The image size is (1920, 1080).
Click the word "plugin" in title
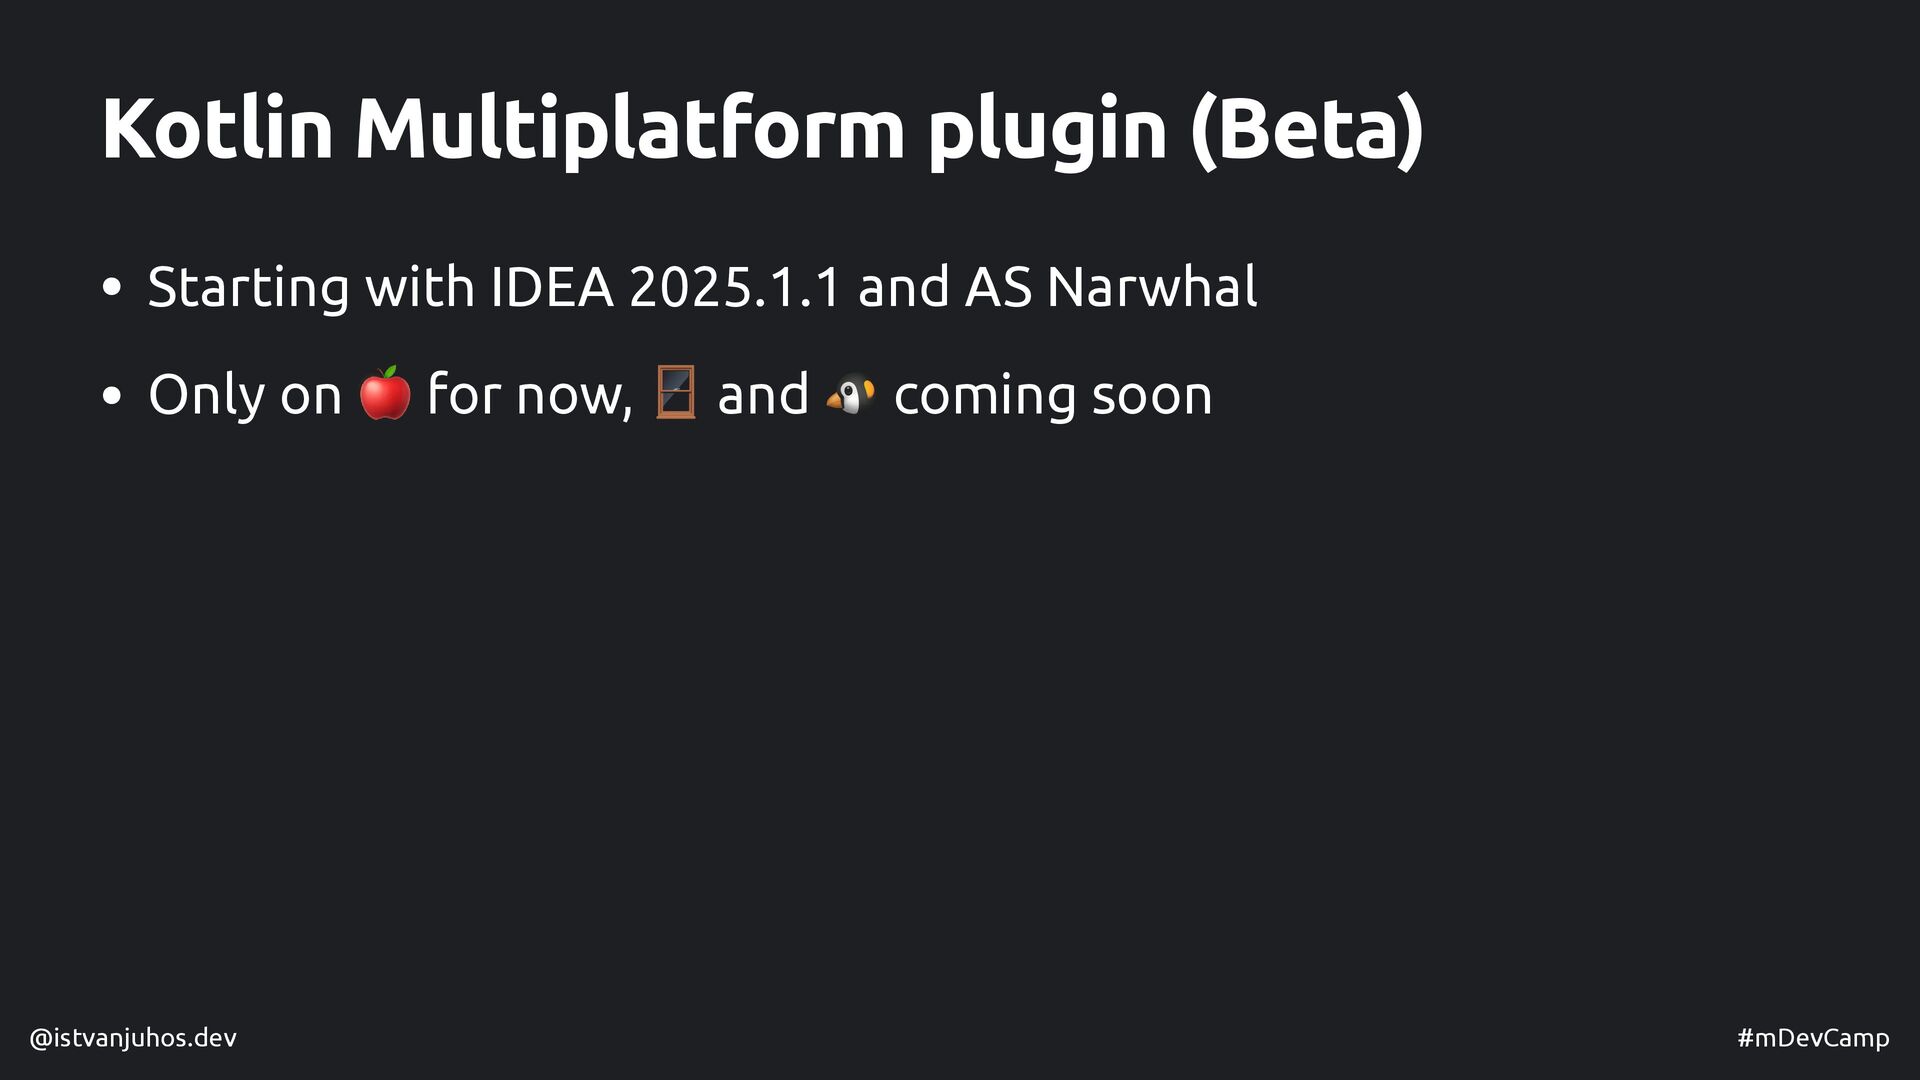pyautogui.click(x=1047, y=132)
